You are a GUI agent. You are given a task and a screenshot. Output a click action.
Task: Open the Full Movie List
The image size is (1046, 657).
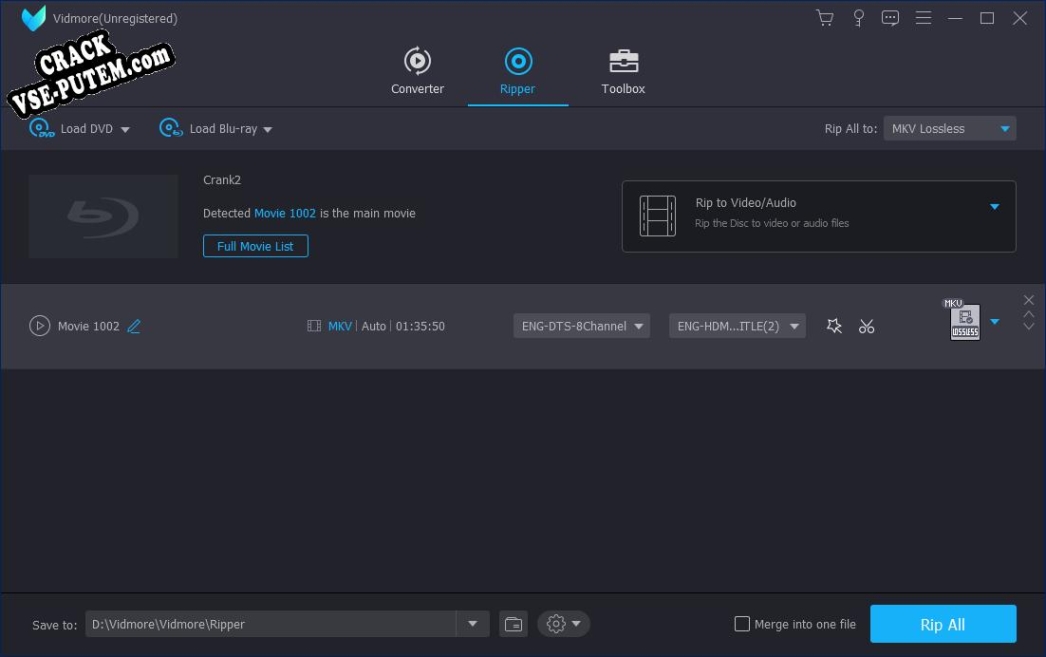[x=255, y=246]
